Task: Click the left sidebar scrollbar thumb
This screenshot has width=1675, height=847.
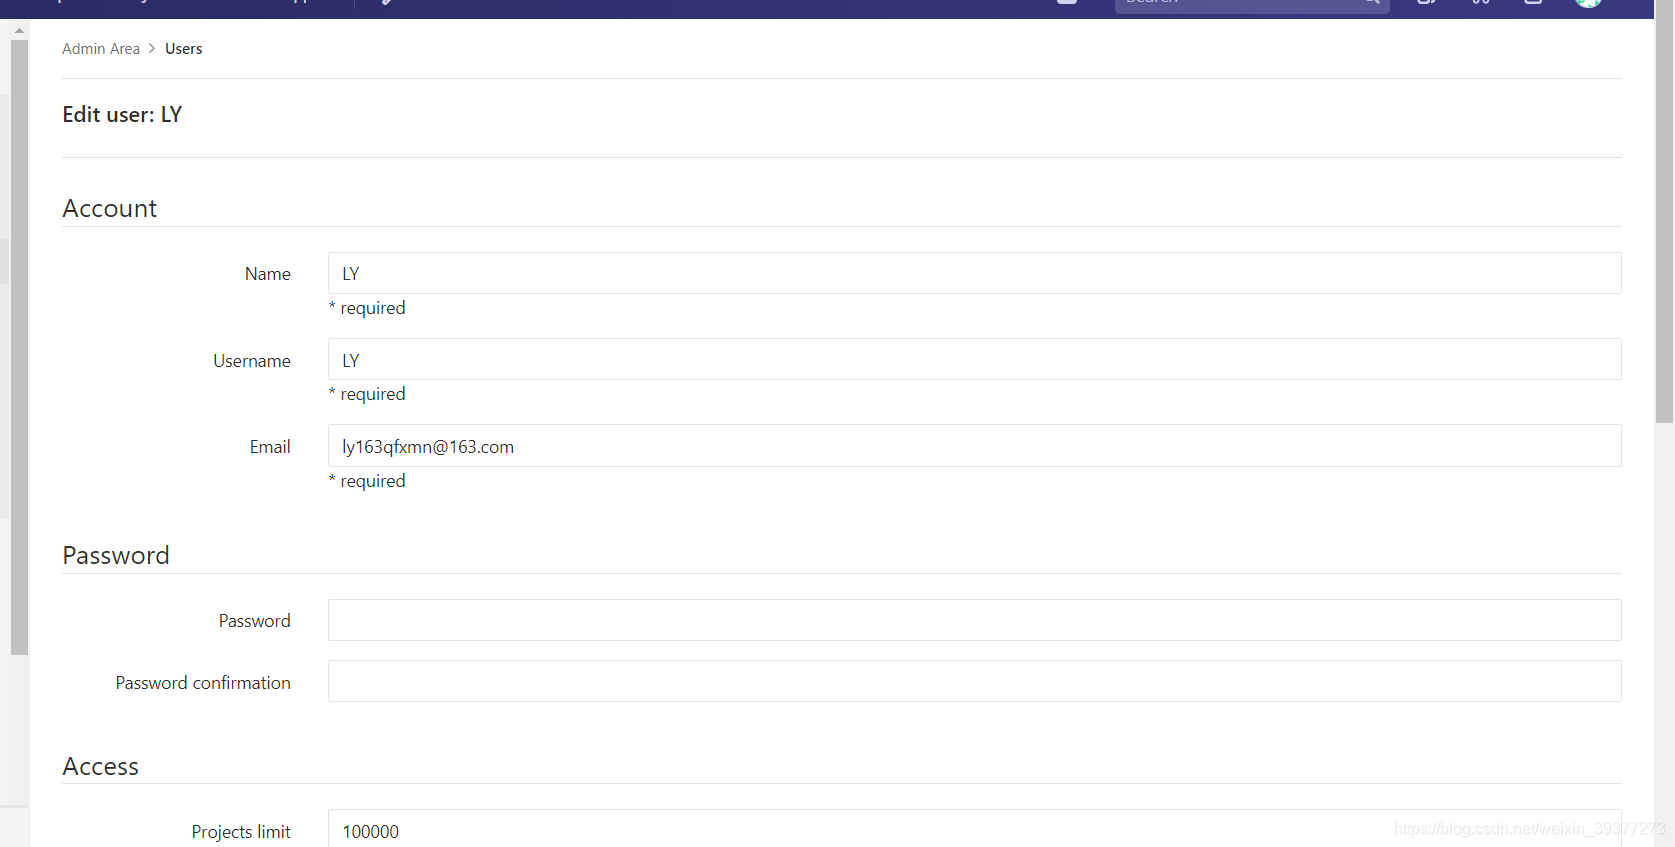Action: 19,347
